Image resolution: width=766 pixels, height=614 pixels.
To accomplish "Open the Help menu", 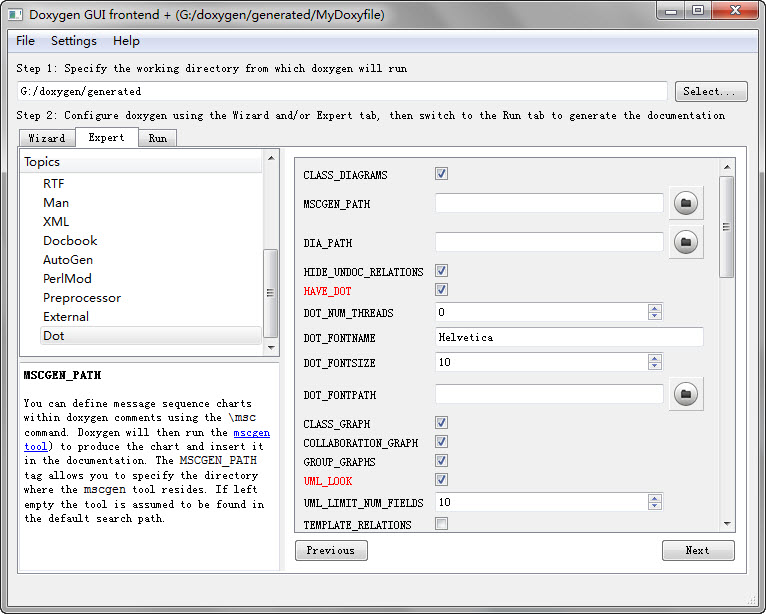I will 126,41.
